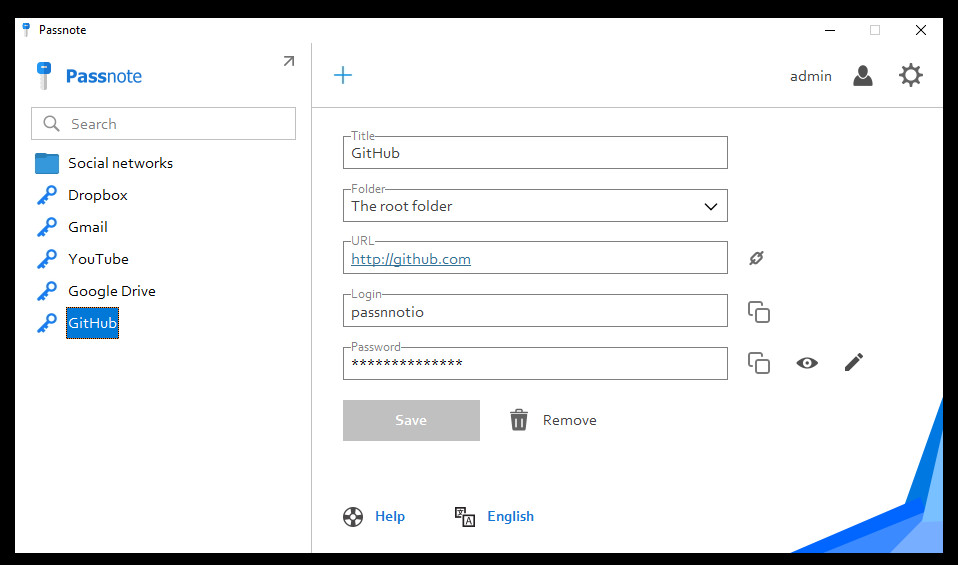Image resolution: width=958 pixels, height=565 pixels.
Task: Change language via the English link
Action: [510, 517]
